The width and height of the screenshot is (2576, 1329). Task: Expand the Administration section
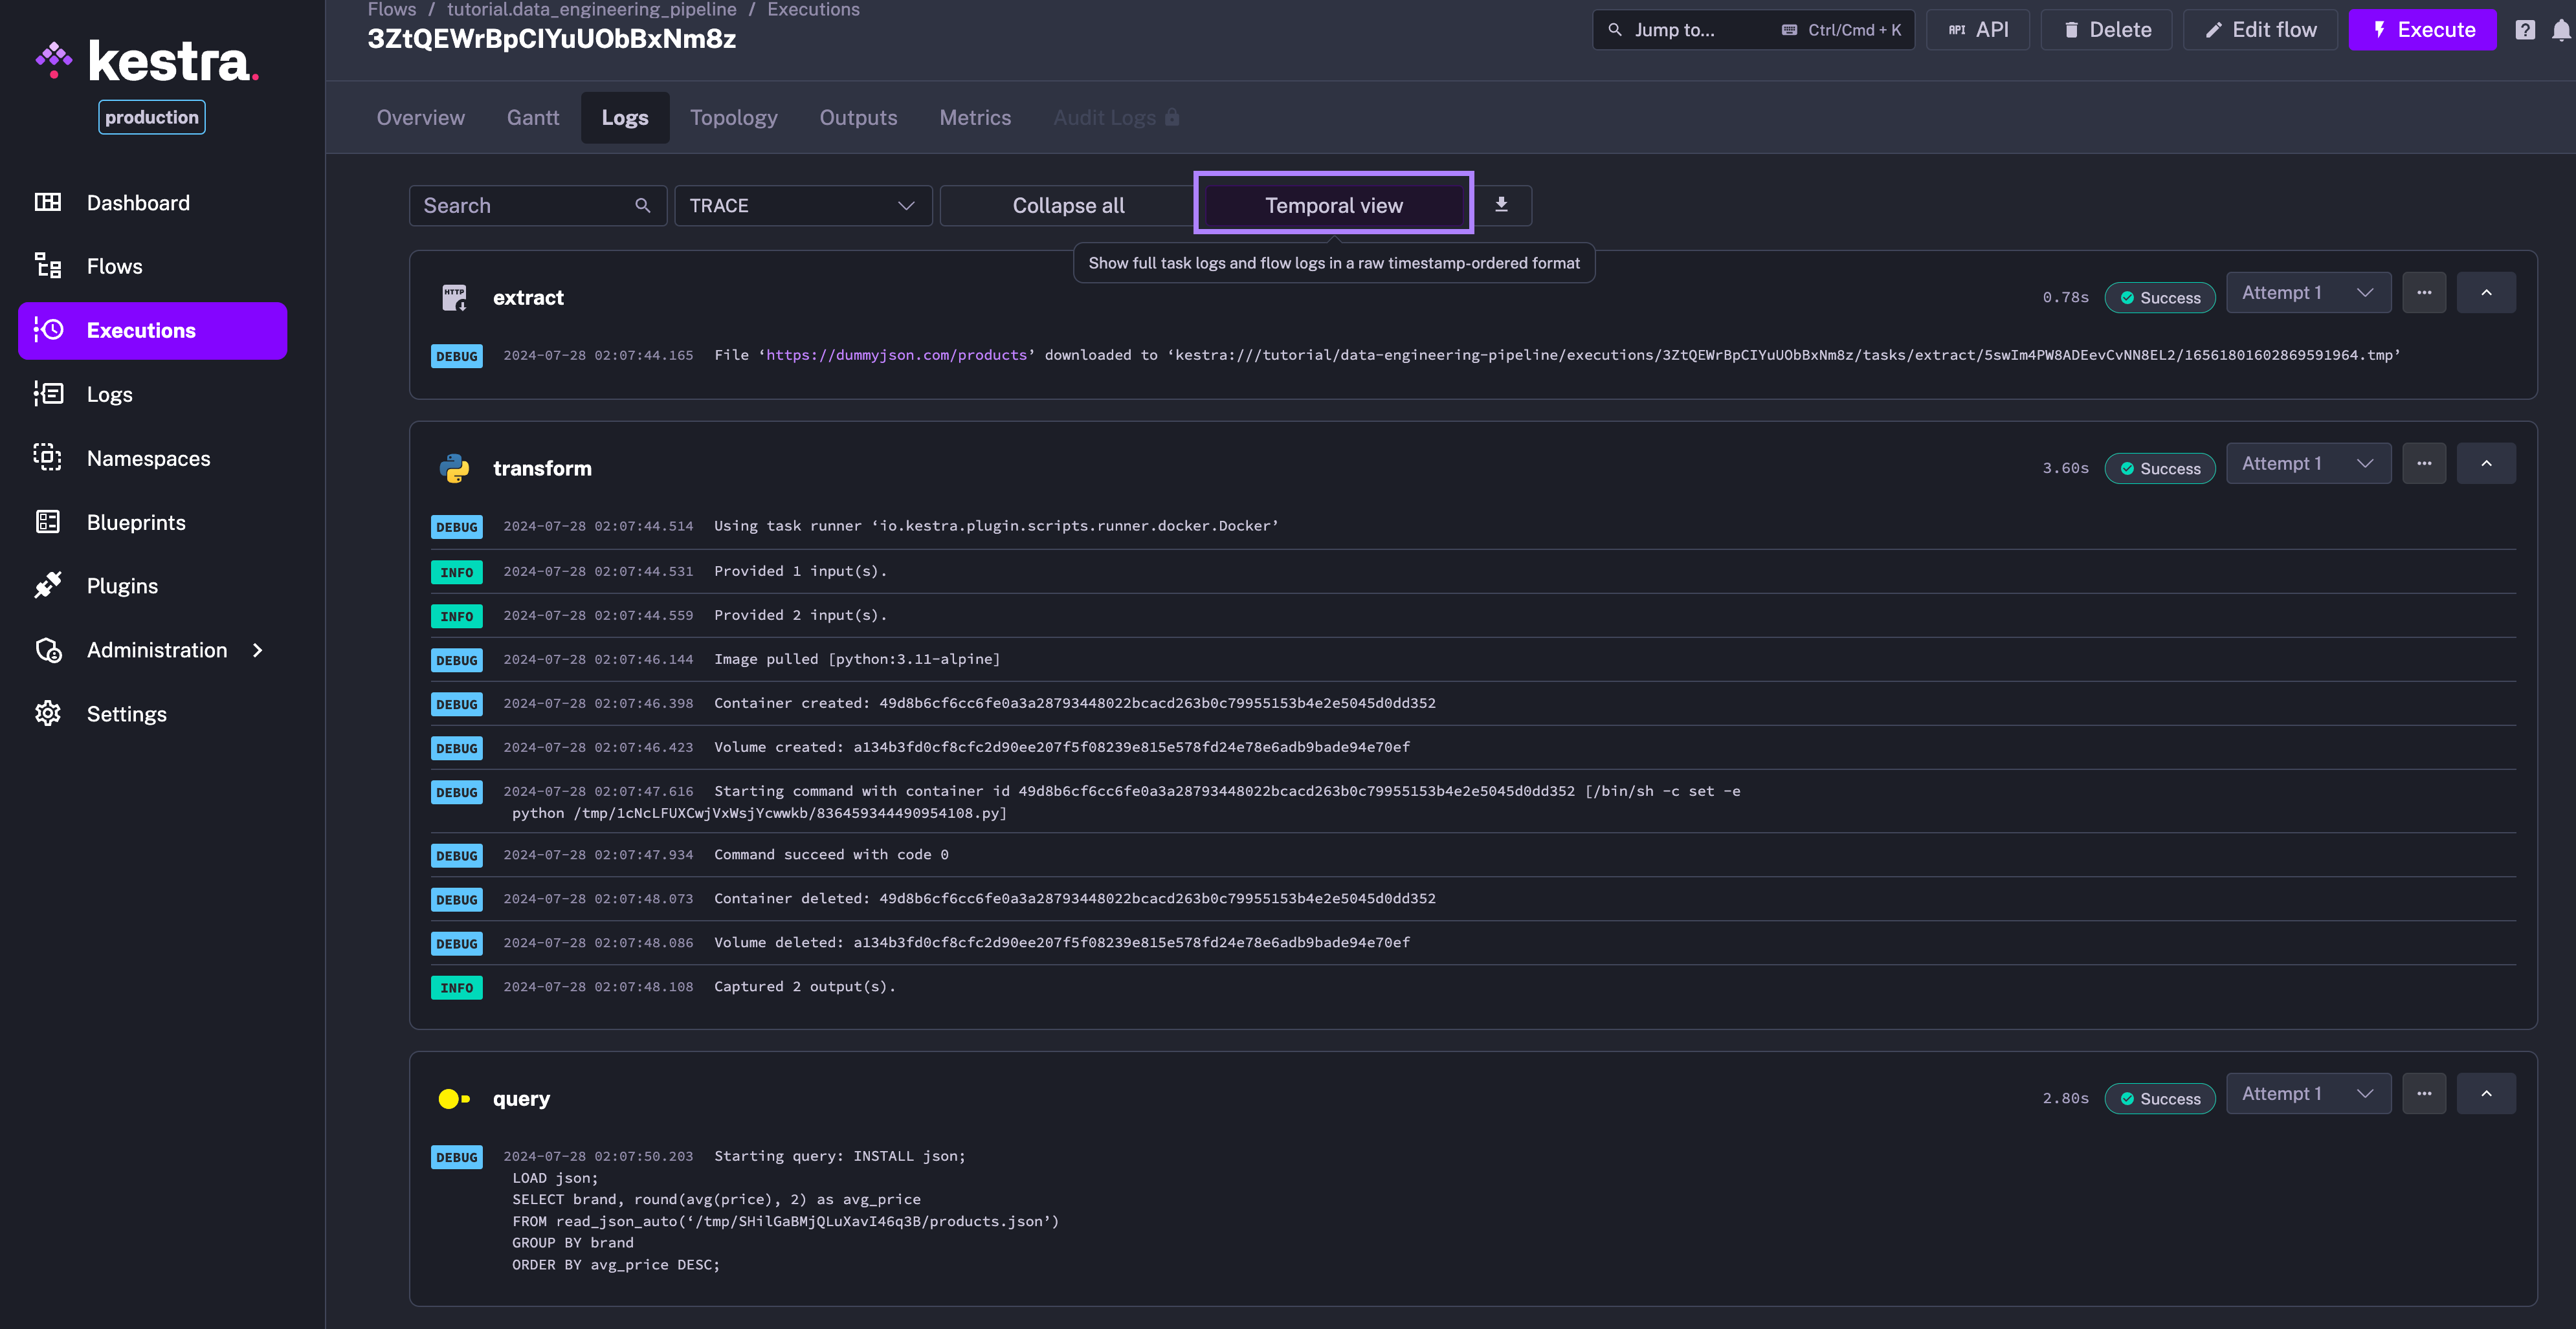(156, 650)
